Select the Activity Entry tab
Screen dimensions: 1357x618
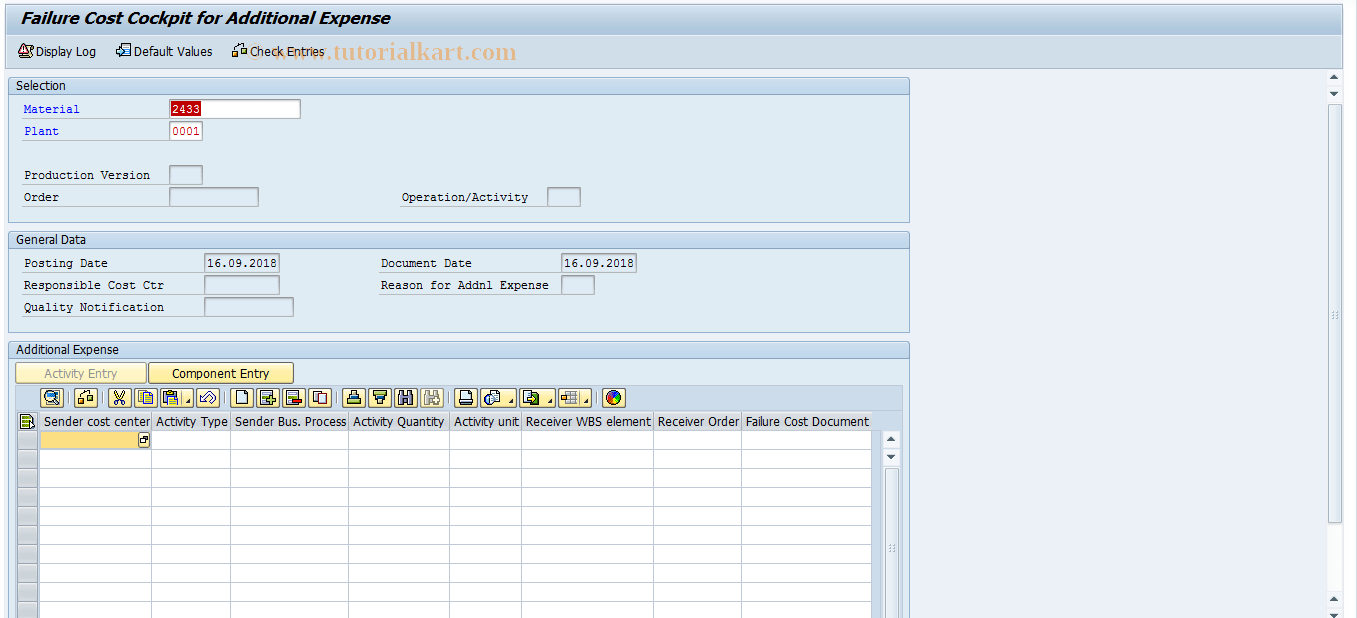tap(80, 371)
